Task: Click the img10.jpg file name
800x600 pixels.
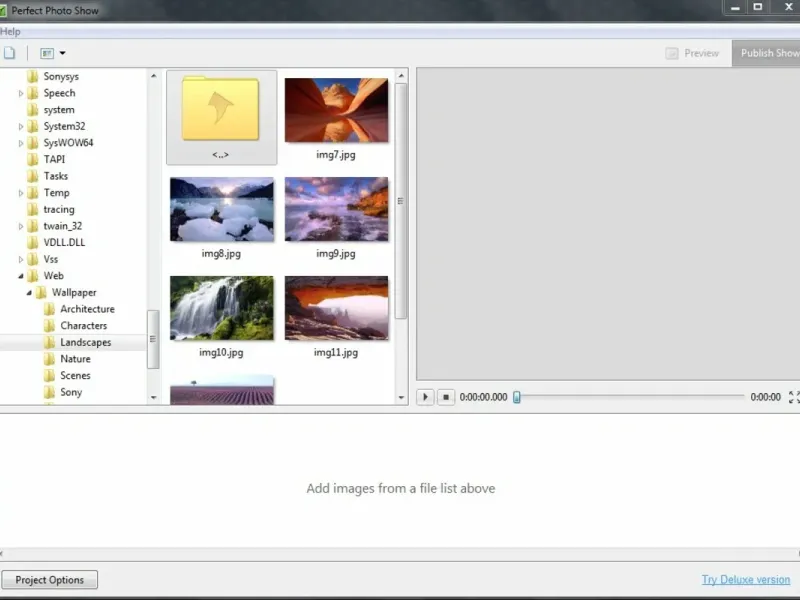Action: point(221,353)
